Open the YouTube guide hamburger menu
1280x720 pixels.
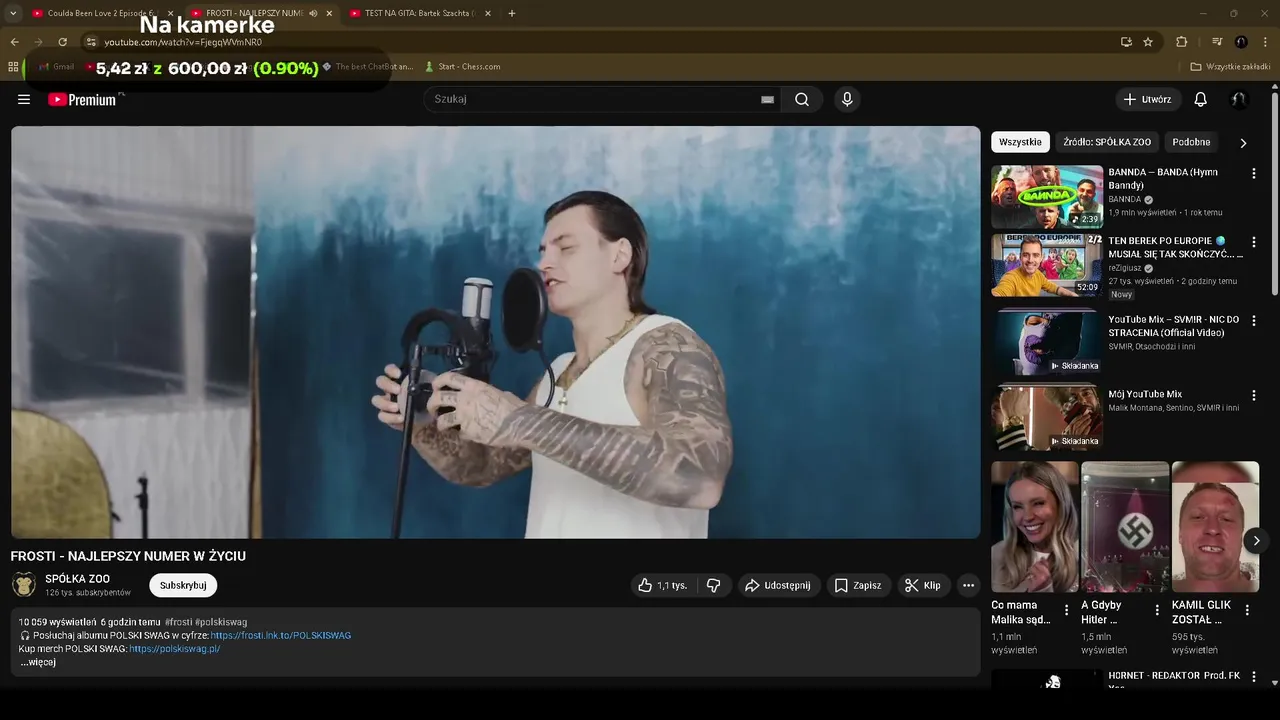[24, 99]
